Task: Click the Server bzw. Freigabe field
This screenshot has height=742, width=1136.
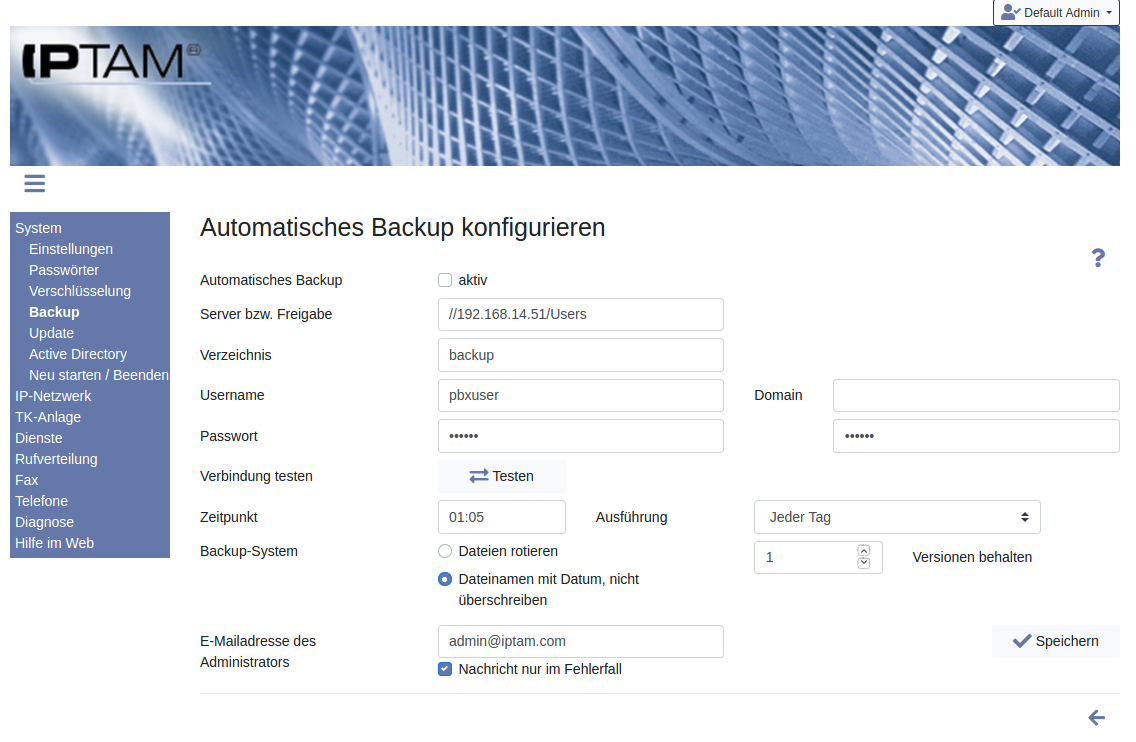Action: (580, 314)
